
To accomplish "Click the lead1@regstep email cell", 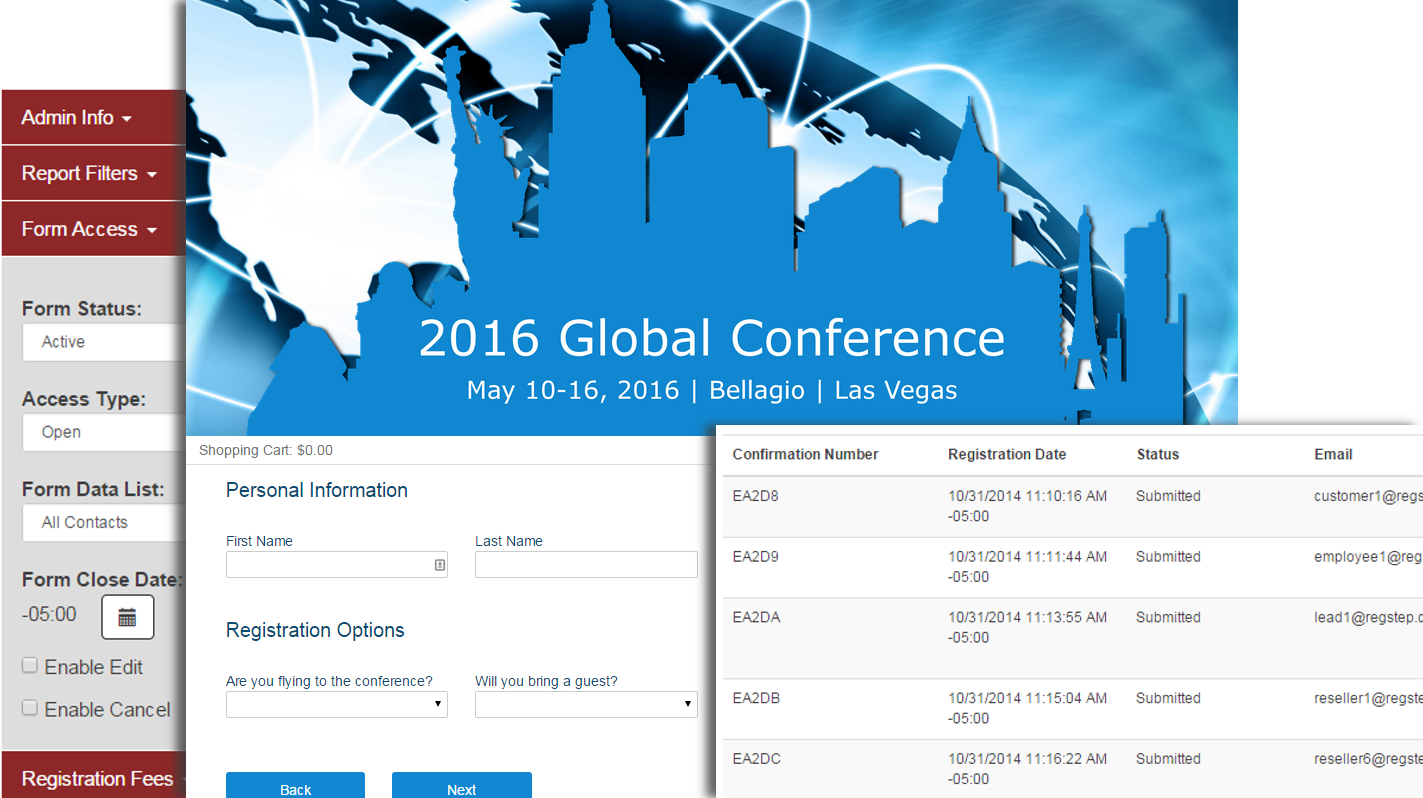I will click(x=1368, y=617).
